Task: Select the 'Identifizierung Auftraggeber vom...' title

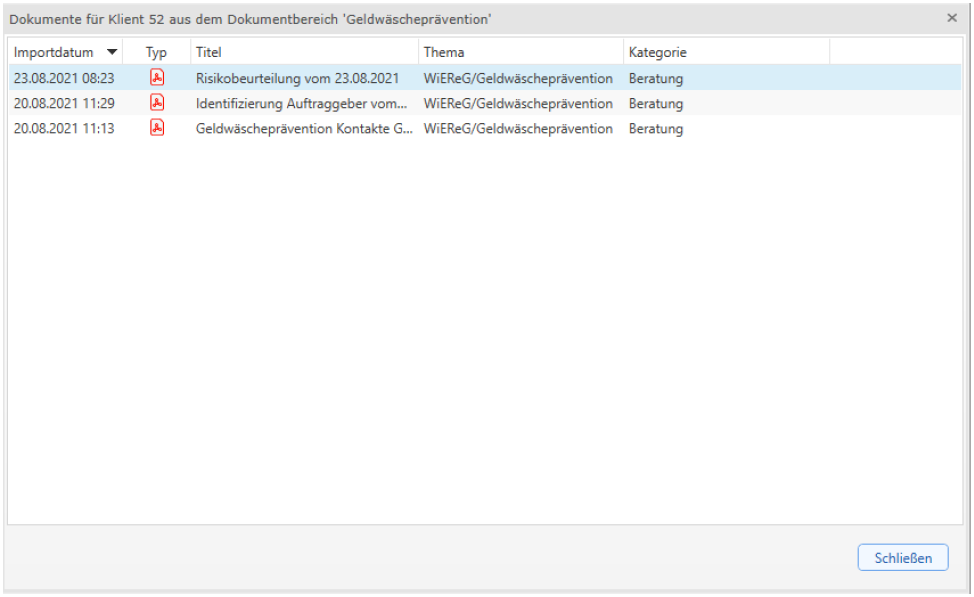Action: (301, 103)
